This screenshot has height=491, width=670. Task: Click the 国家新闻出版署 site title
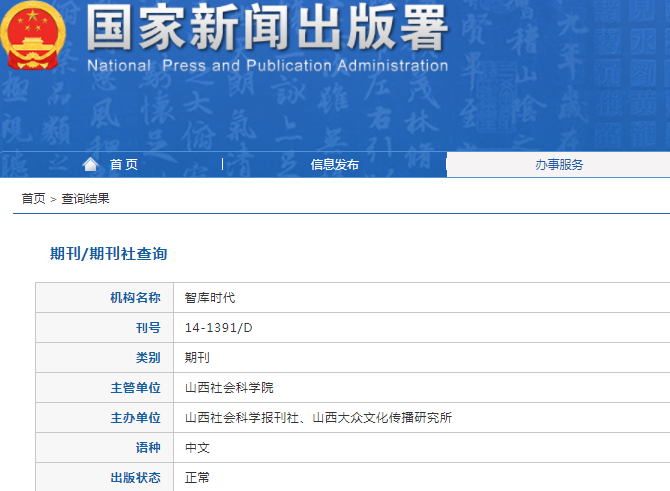pos(266,30)
